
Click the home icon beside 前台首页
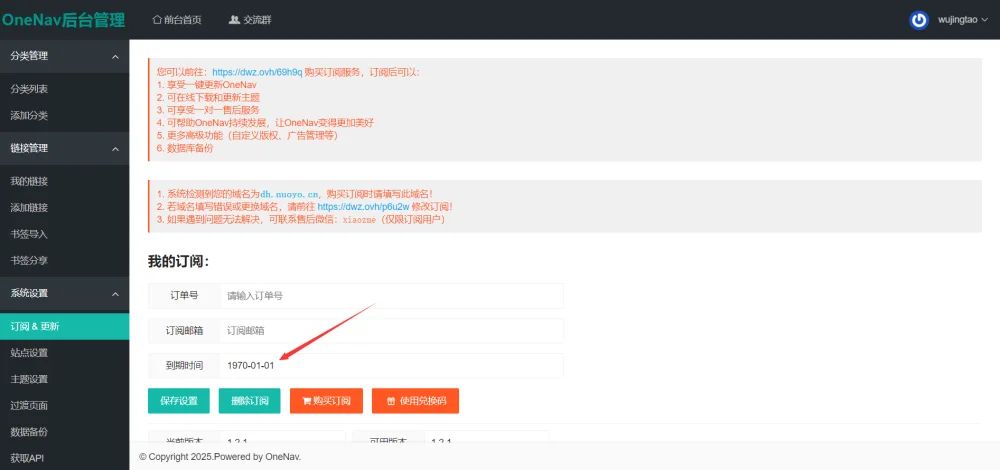(157, 20)
